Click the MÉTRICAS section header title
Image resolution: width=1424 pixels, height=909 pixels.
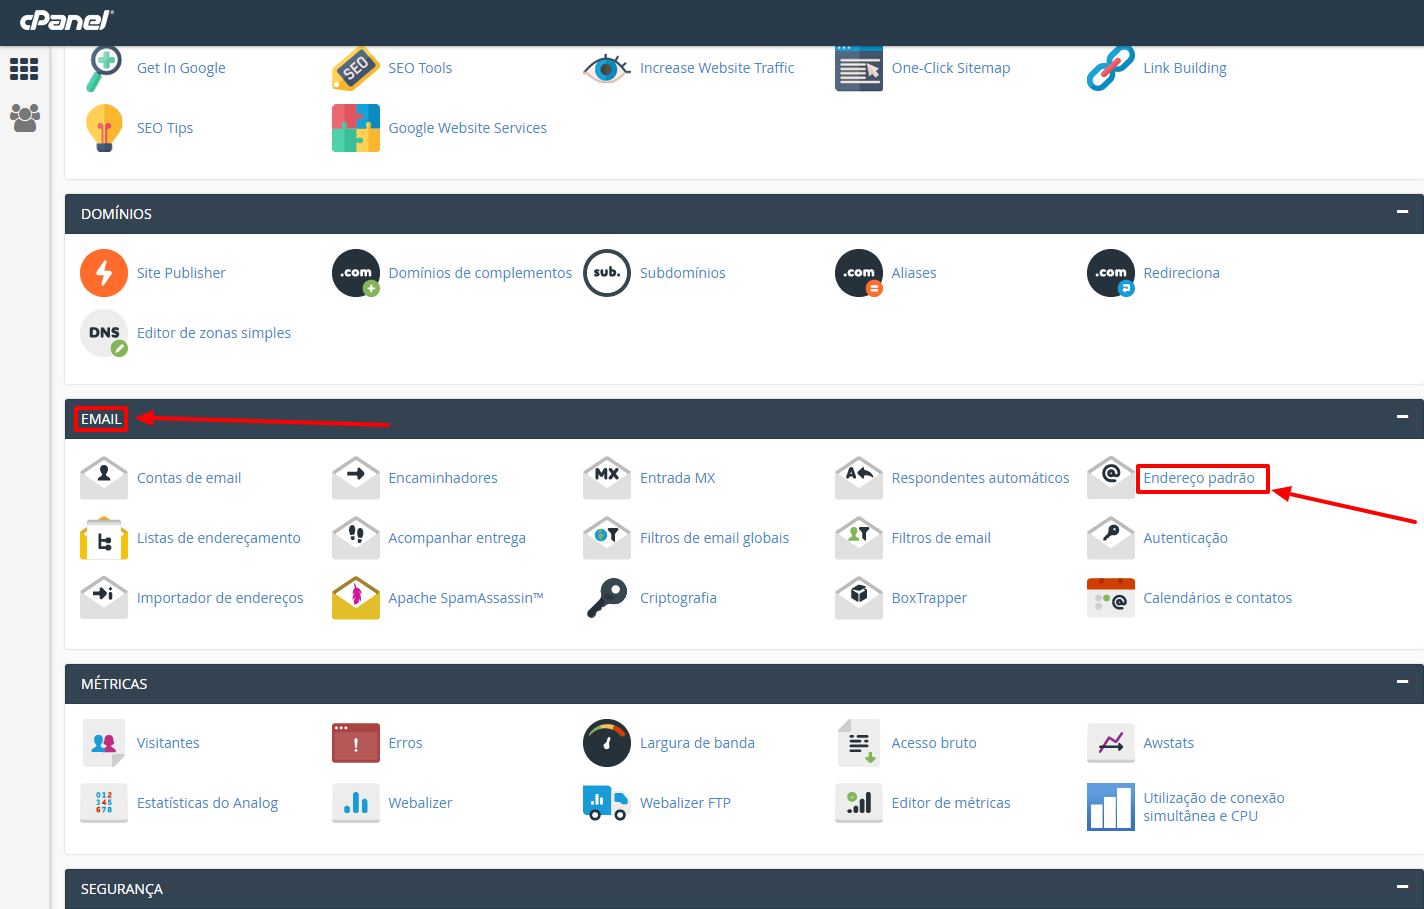click(x=114, y=684)
